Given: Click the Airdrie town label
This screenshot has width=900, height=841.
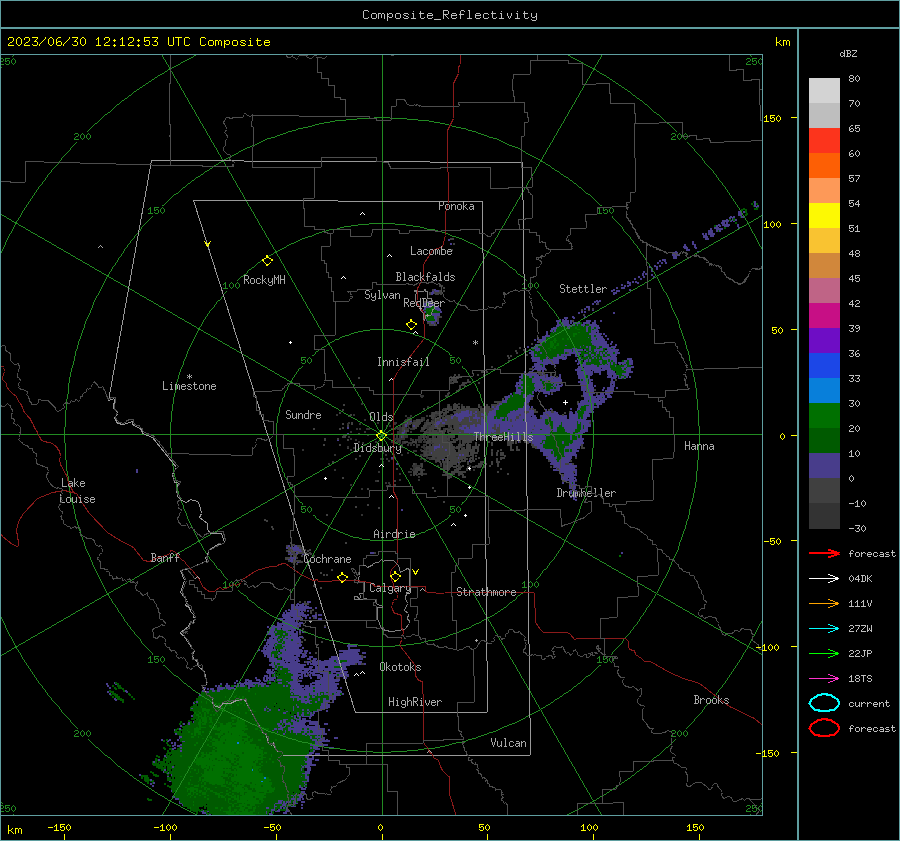Looking at the screenshot, I should [394, 534].
